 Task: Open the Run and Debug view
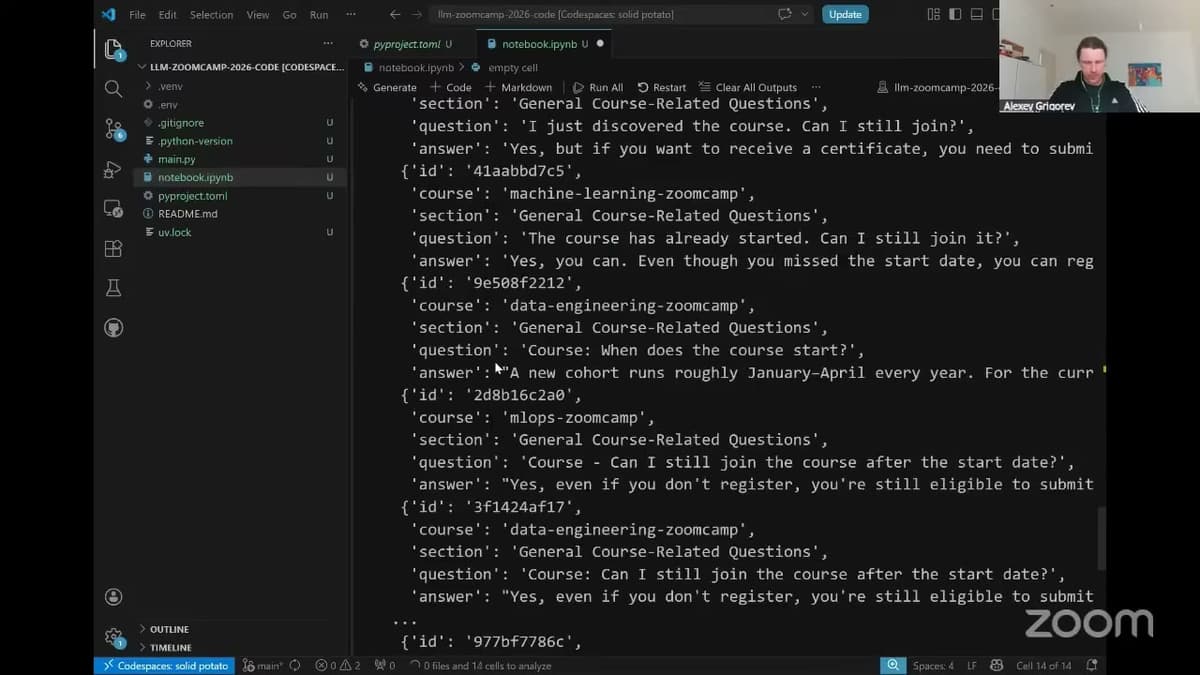click(113, 169)
